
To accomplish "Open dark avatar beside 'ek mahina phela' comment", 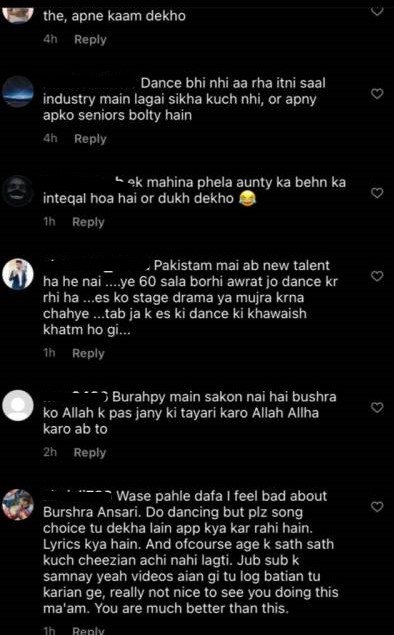I will (18, 191).
